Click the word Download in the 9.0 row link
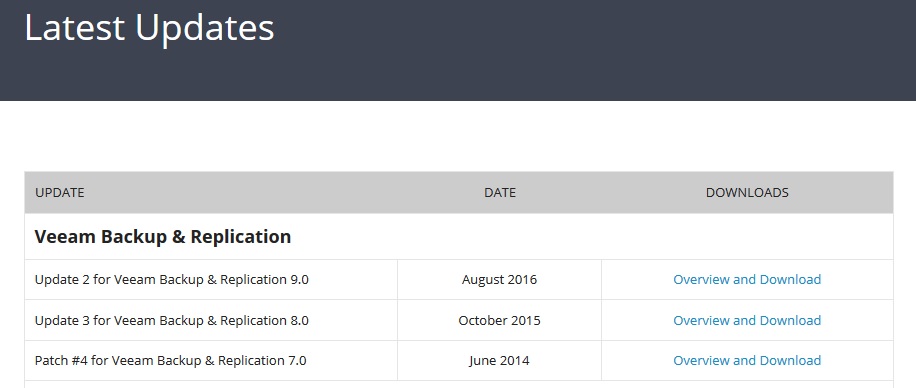 pyautogui.click(x=790, y=279)
